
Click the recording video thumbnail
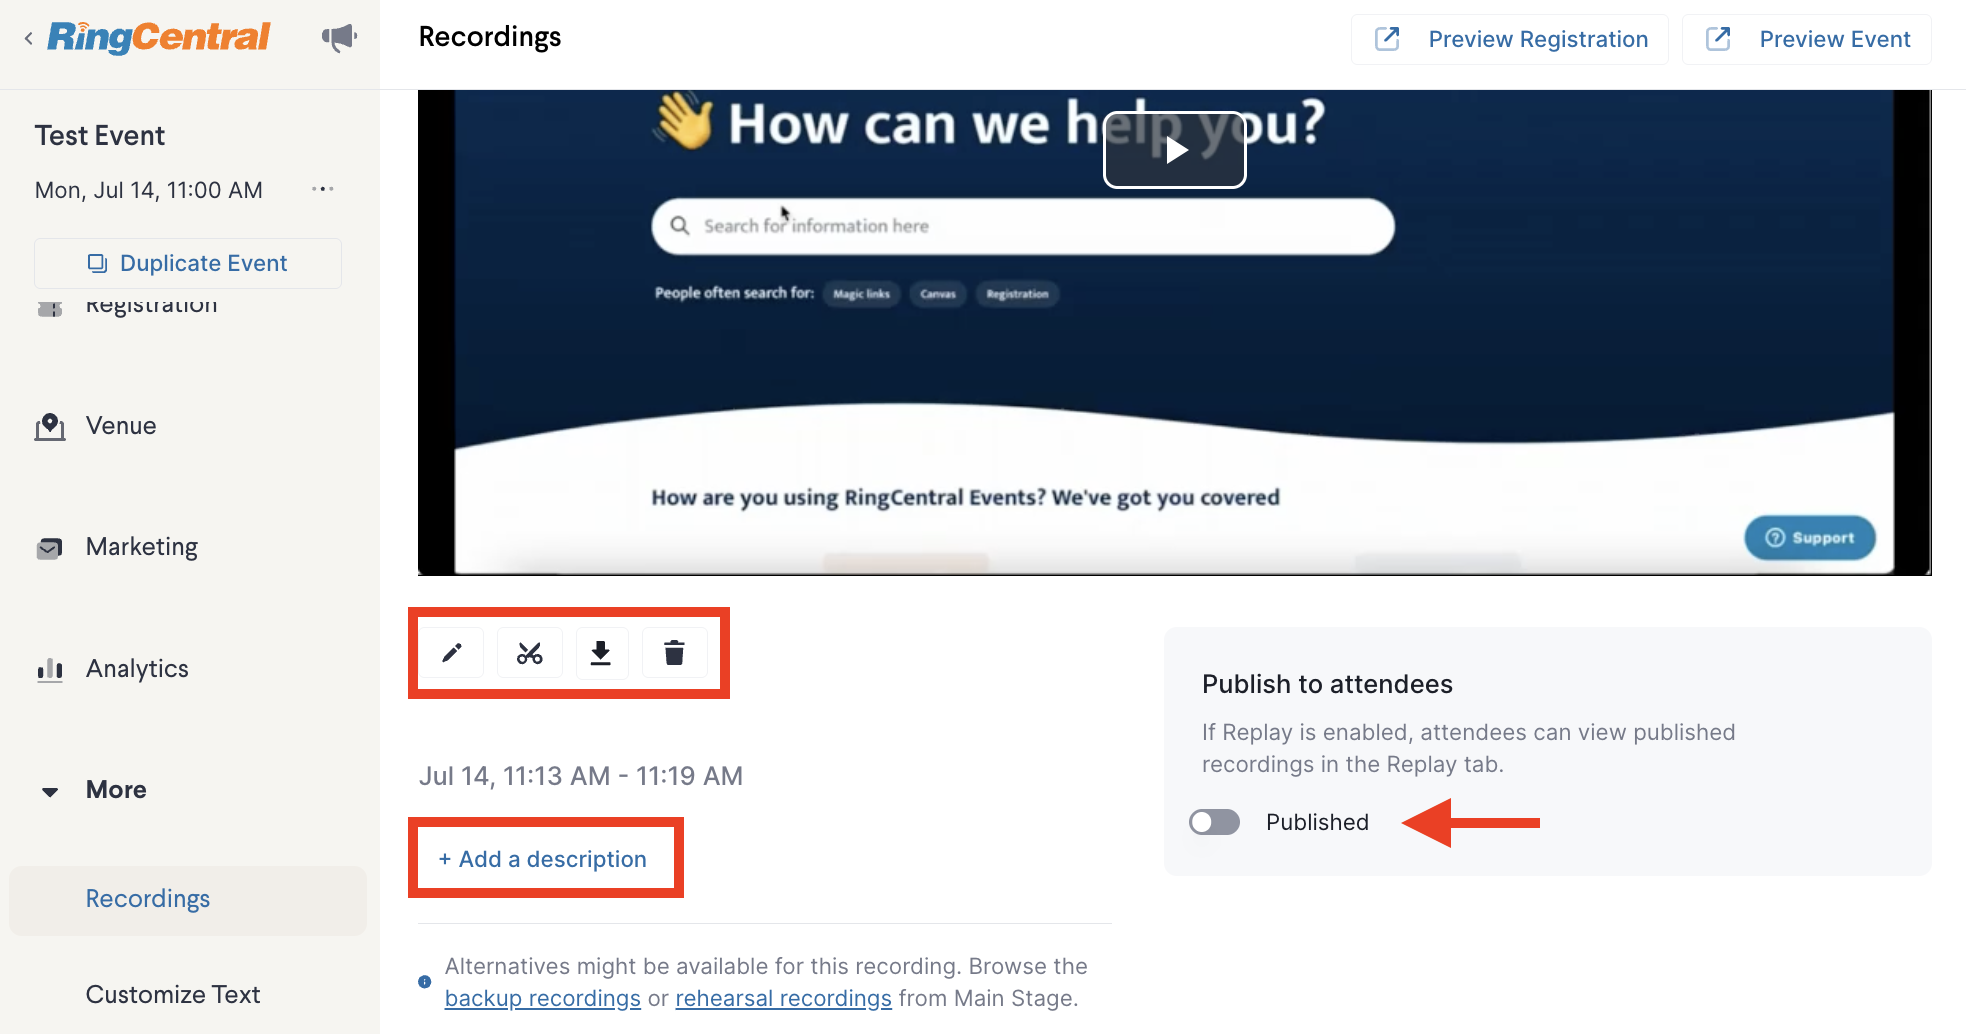coord(1174,333)
